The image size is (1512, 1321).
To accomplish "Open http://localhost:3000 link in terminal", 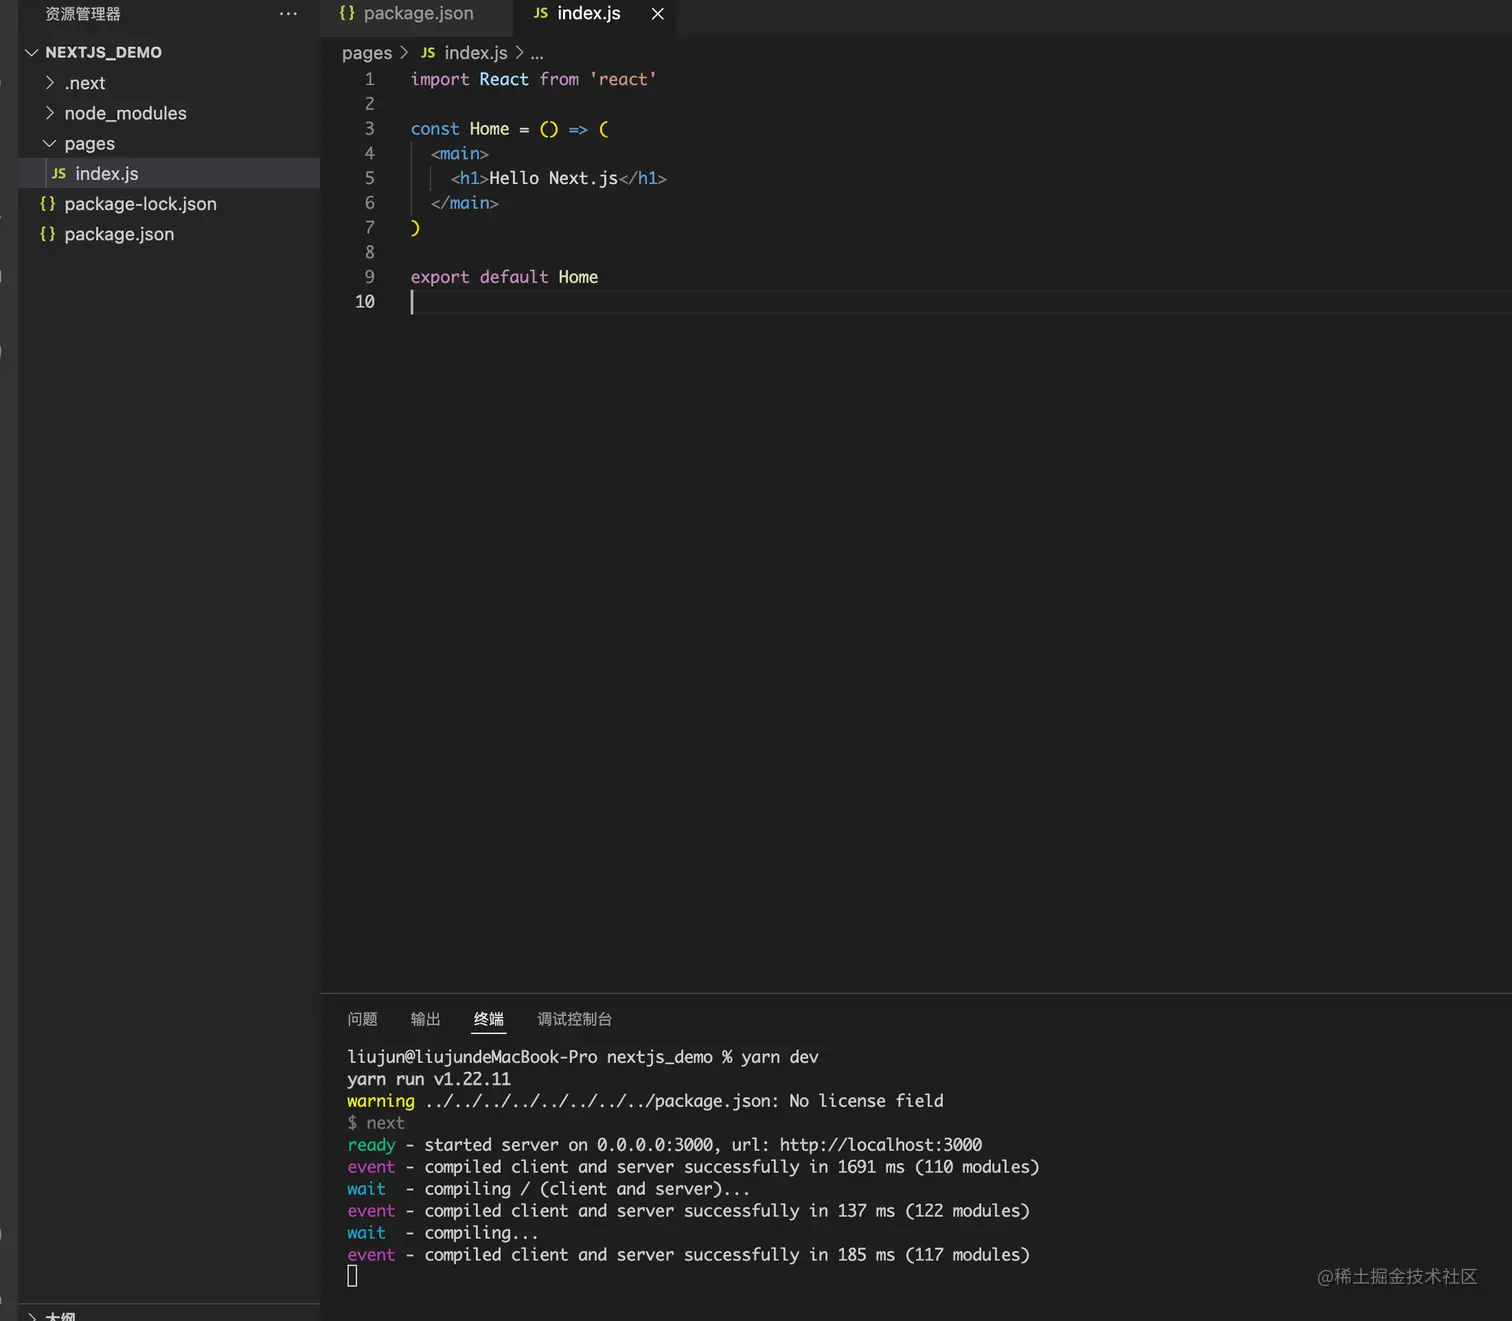I will [881, 1145].
